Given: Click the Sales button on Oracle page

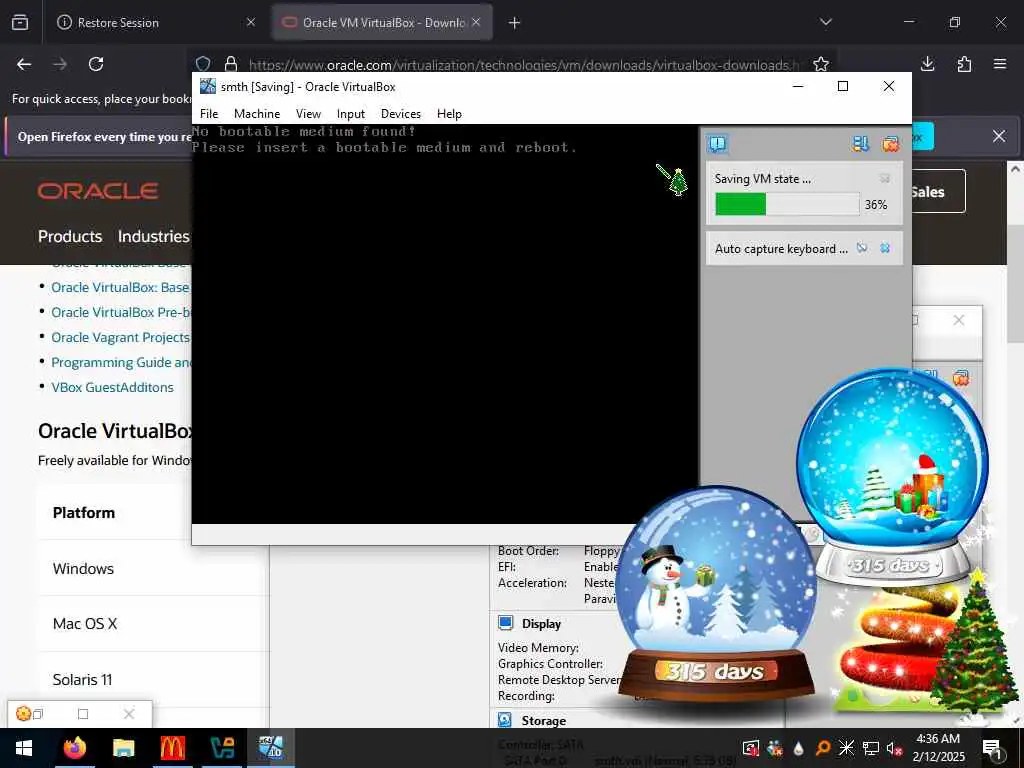Looking at the screenshot, I should click(x=938, y=191).
